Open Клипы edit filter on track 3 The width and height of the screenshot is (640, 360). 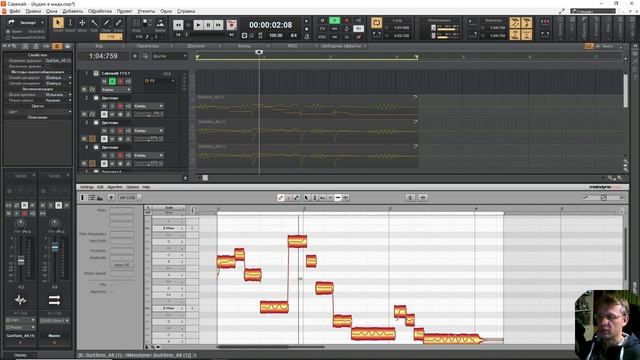(149, 131)
